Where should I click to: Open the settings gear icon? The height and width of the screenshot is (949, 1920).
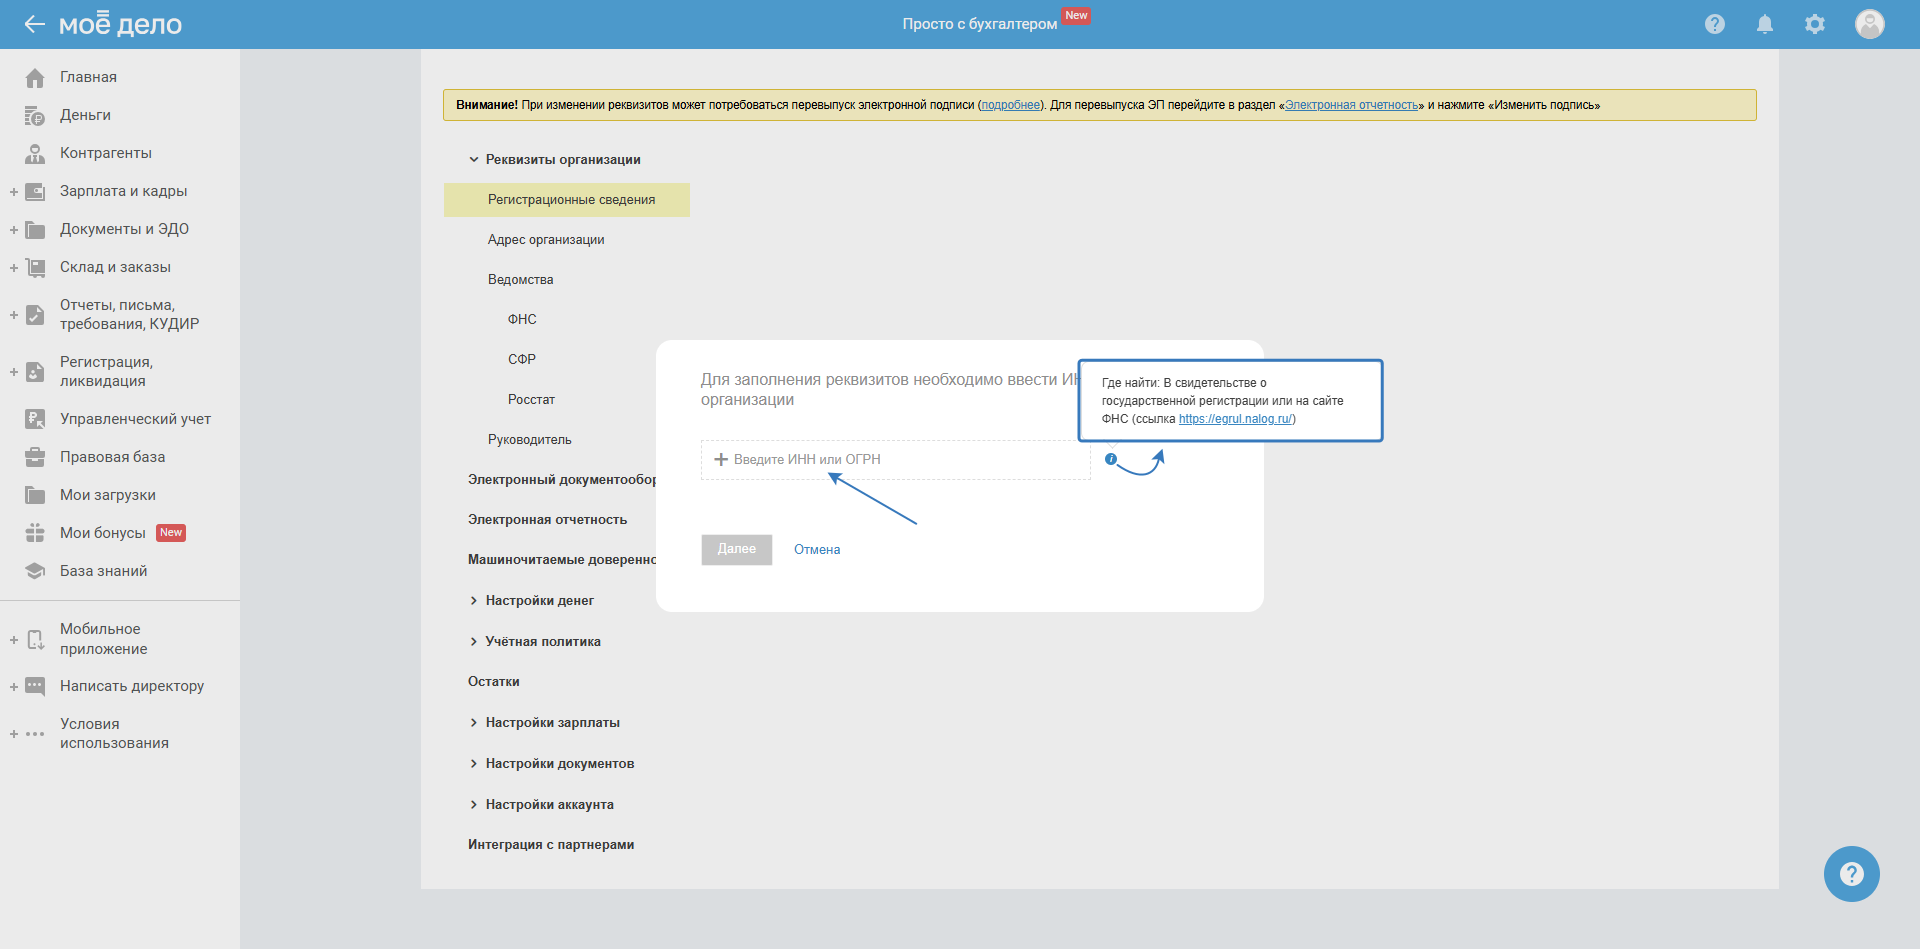[1815, 24]
